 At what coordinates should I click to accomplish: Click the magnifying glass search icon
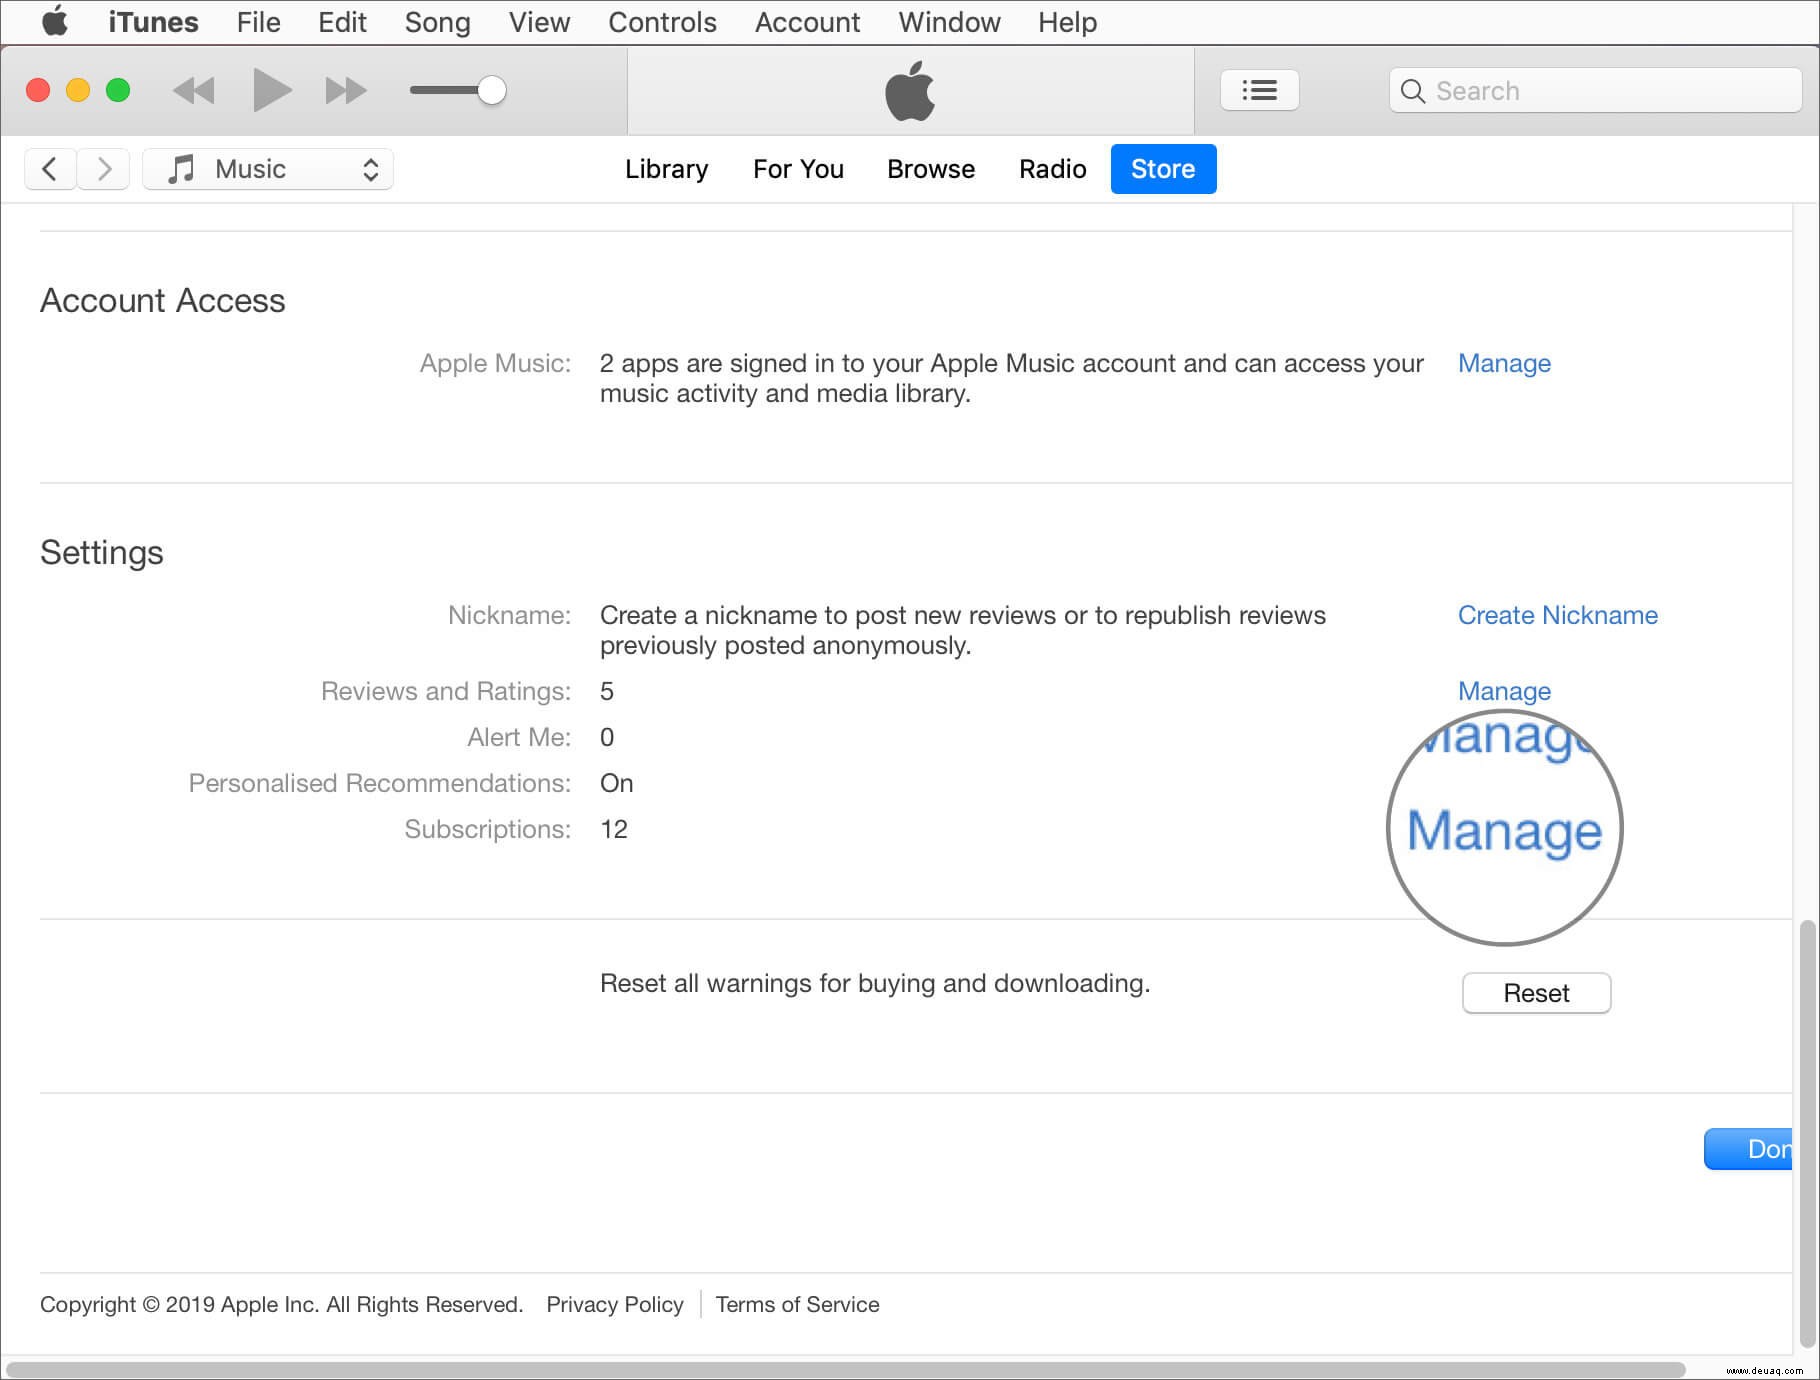click(x=1413, y=91)
